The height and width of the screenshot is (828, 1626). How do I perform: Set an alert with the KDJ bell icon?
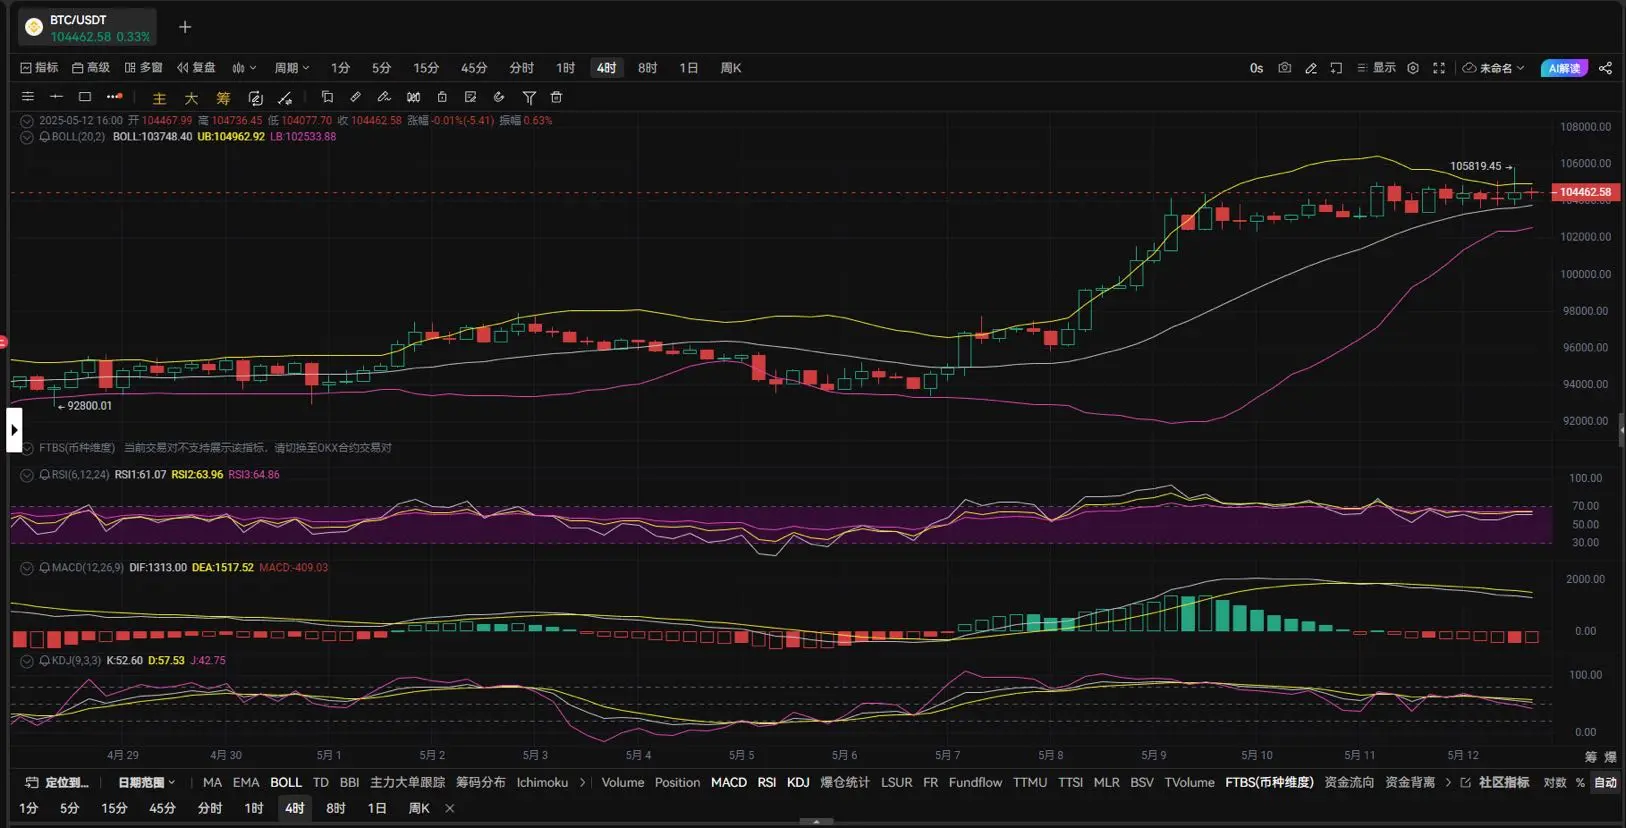point(45,661)
